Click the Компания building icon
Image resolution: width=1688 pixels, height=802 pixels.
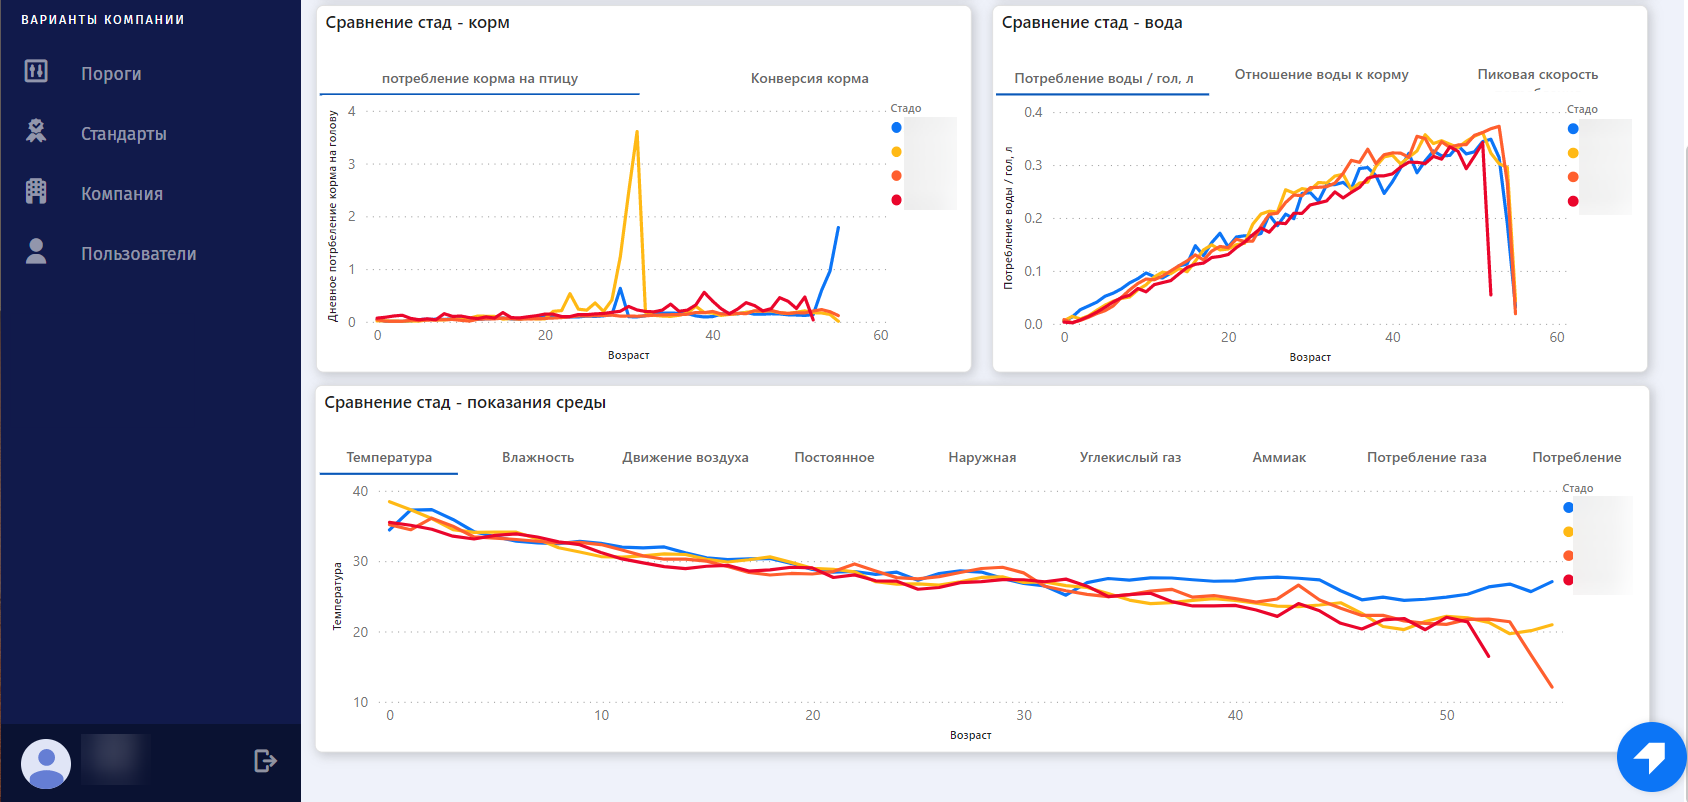click(x=36, y=191)
